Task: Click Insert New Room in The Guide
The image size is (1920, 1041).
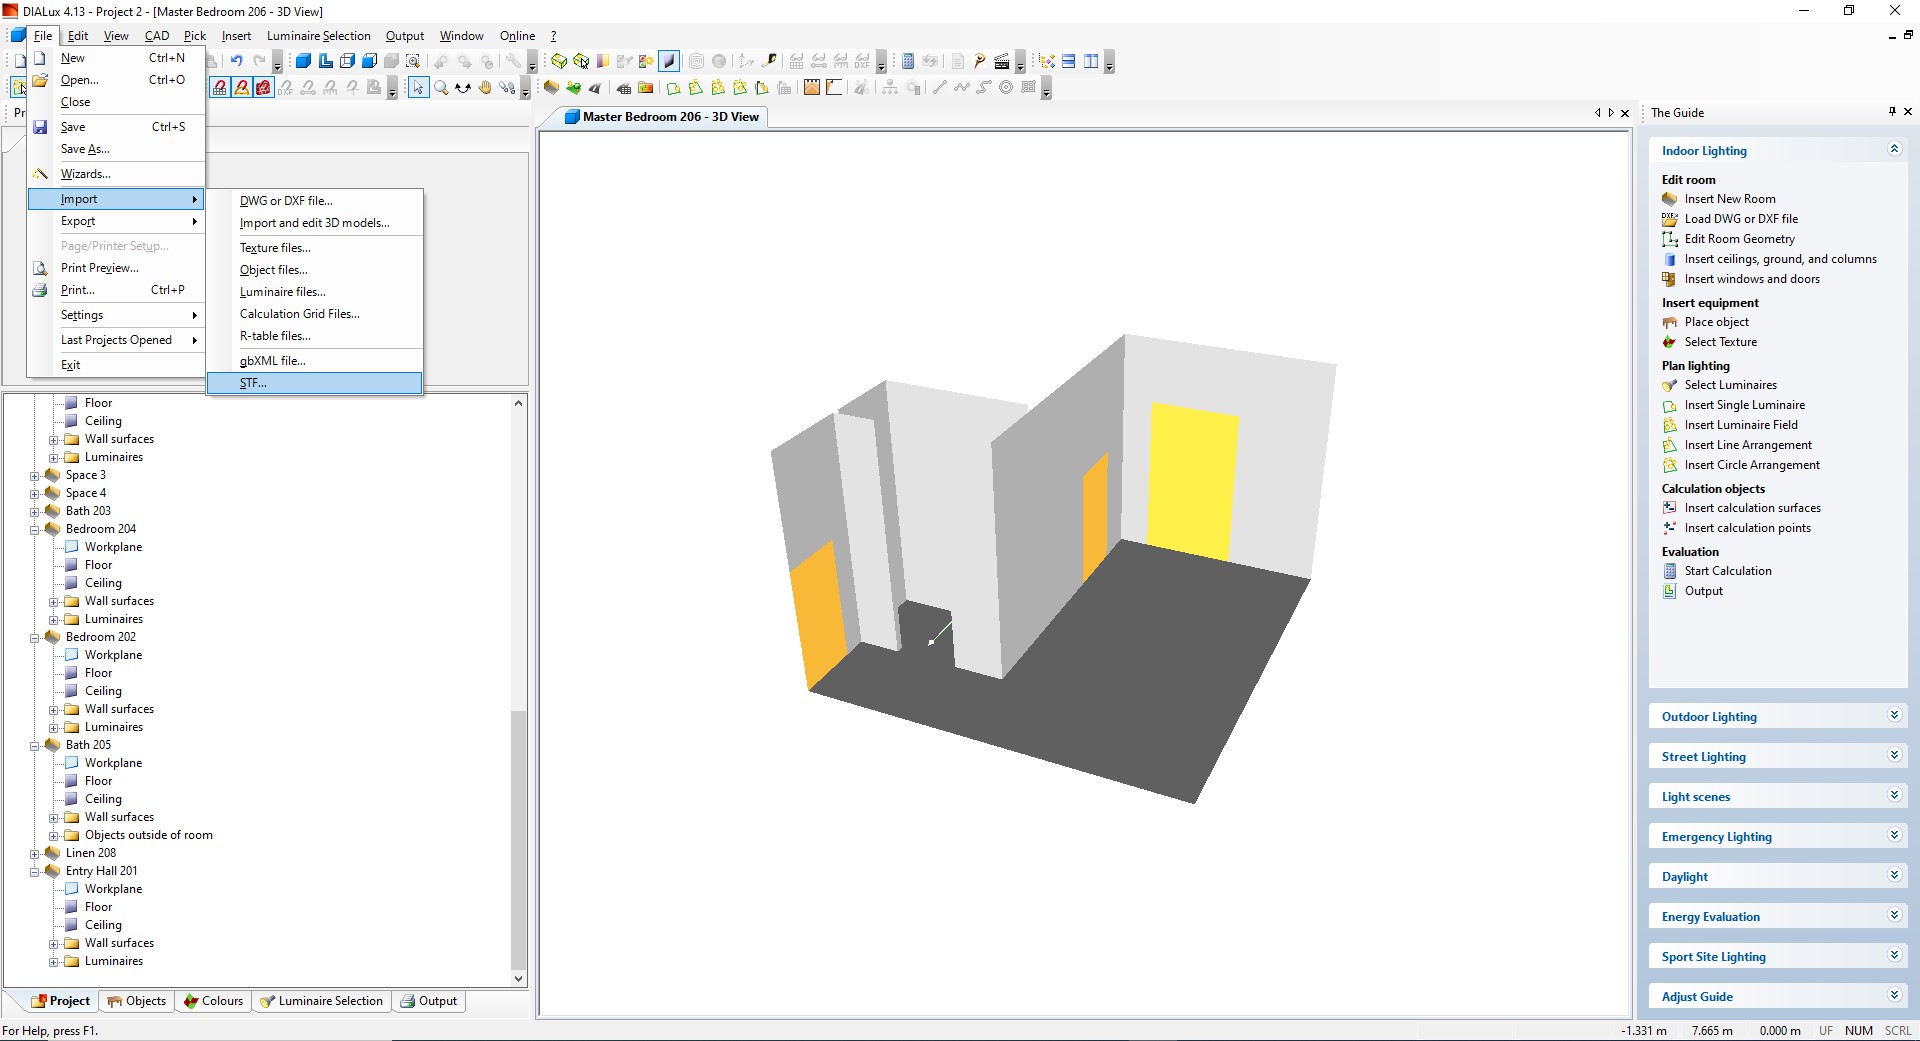Action: click(1731, 198)
